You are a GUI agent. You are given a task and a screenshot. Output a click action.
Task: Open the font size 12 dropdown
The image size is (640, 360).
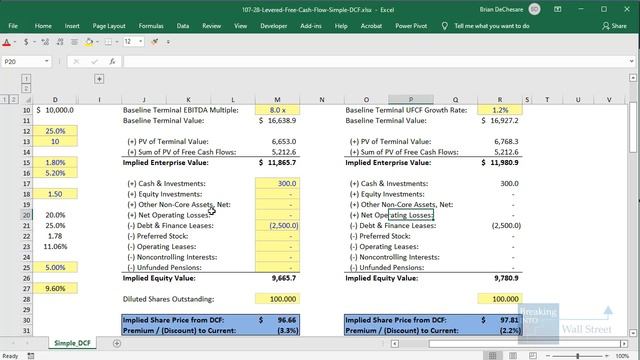tap(141, 41)
